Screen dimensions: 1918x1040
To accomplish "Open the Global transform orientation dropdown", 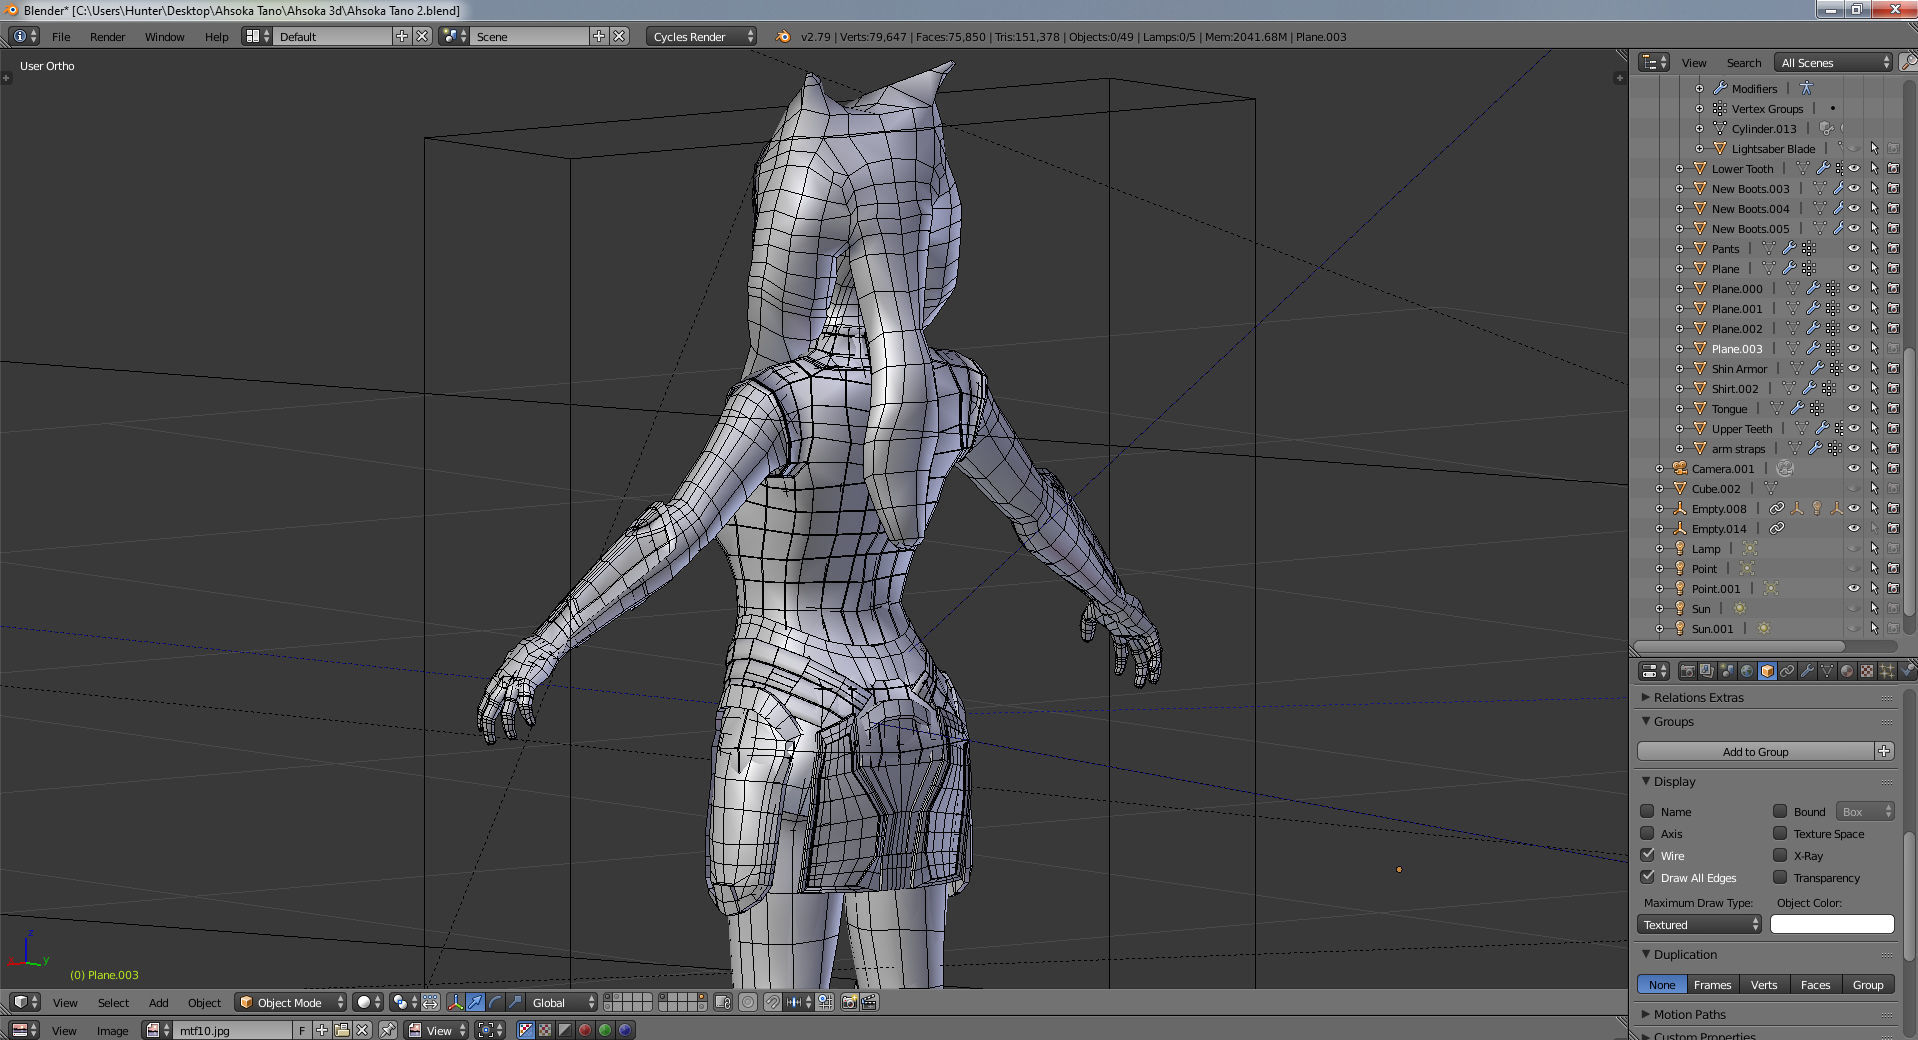I will tap(562, 1002).
